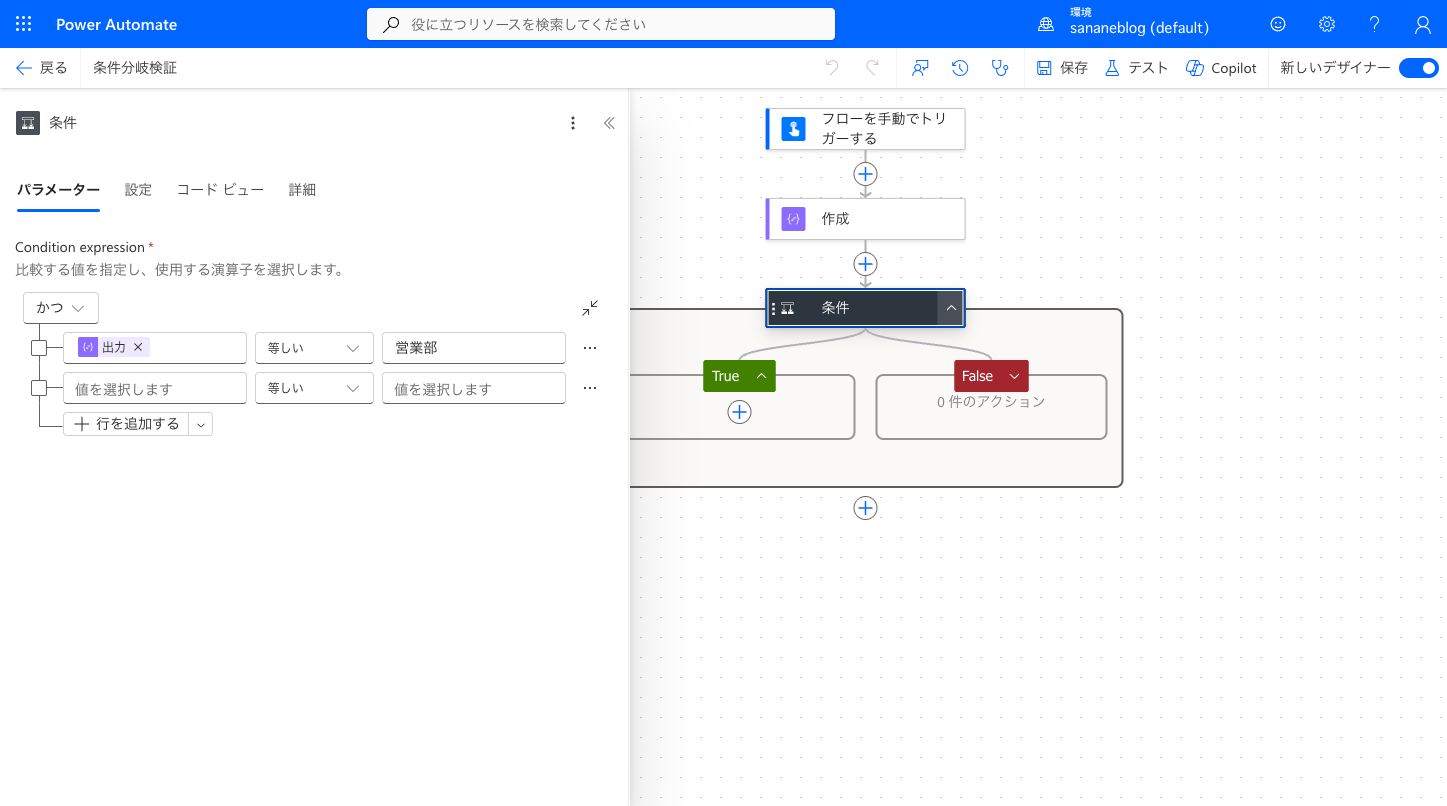The width and height of the screenshot is (1447, 806).
Task: Click the shrink expression editor icon
Action: coord(590,308)
